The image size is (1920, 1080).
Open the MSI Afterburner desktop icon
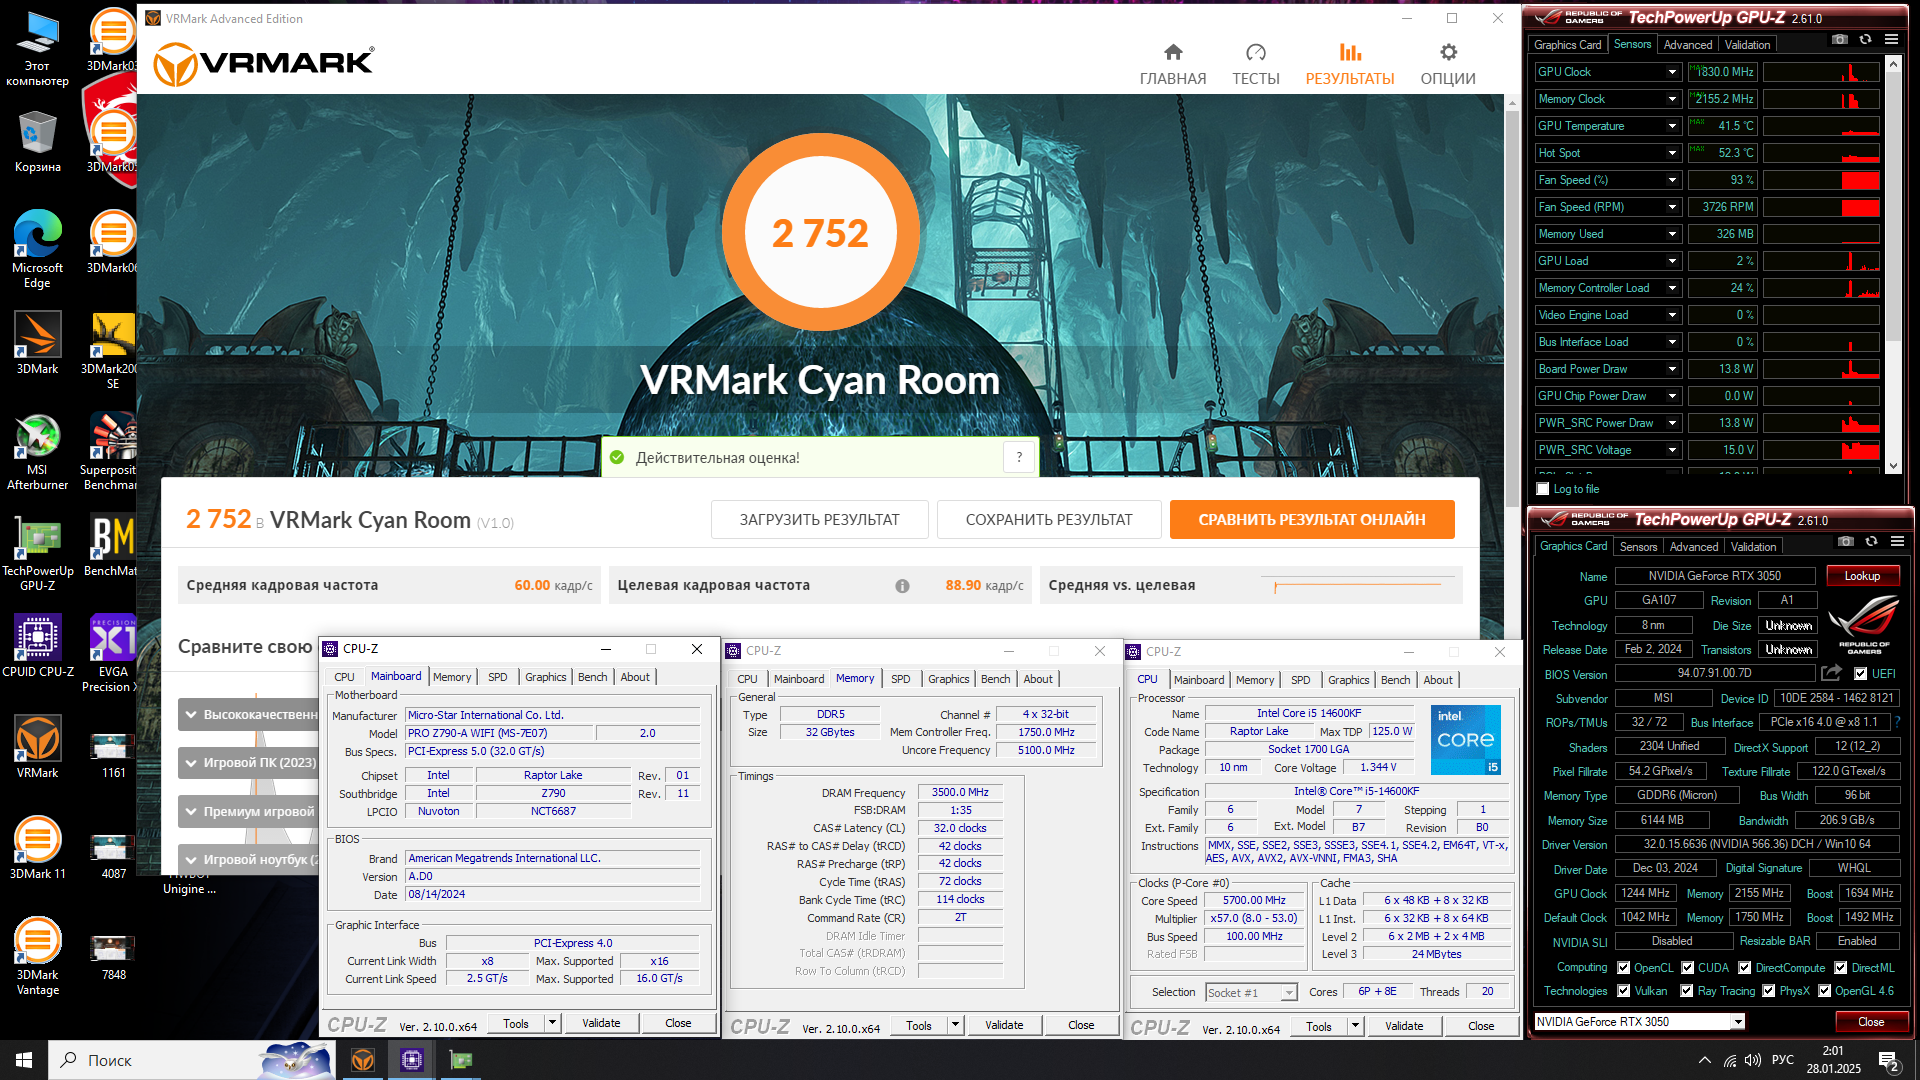(x=37, y=451)
